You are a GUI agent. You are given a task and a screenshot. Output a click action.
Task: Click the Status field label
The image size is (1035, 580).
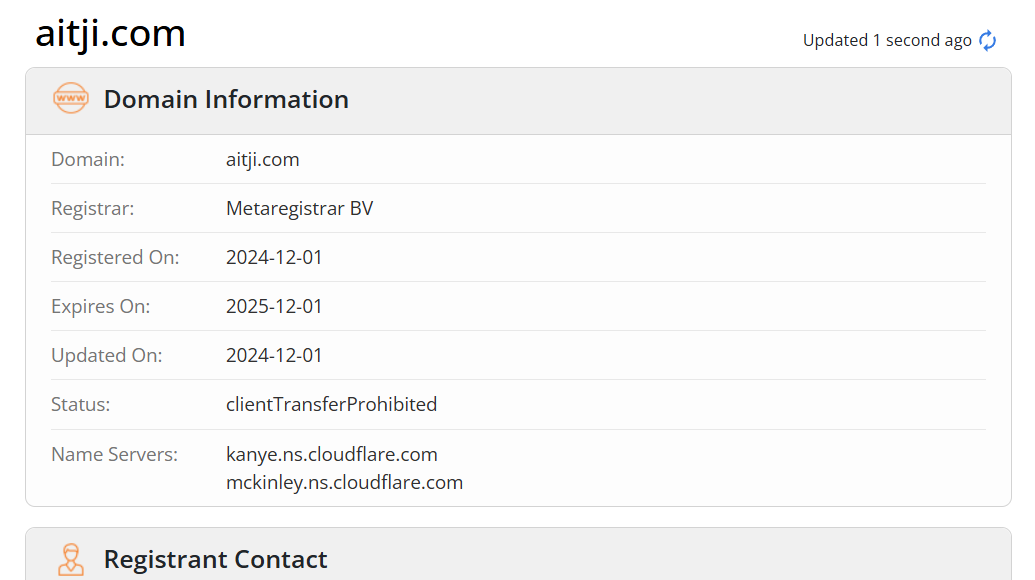click(81, 404)
